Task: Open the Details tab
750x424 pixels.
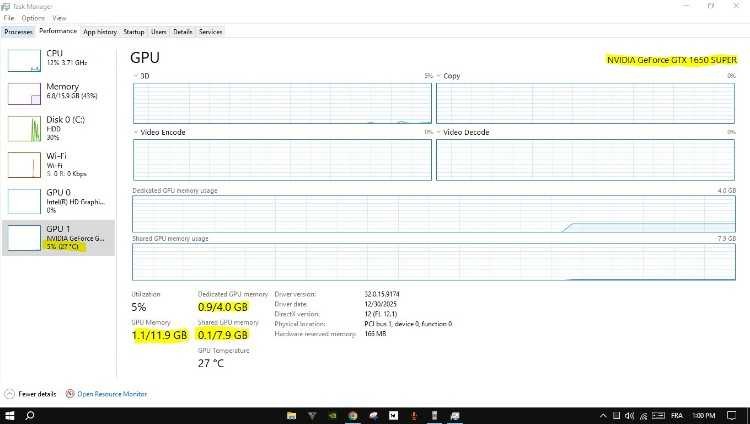Action: (x=183, y=32)
